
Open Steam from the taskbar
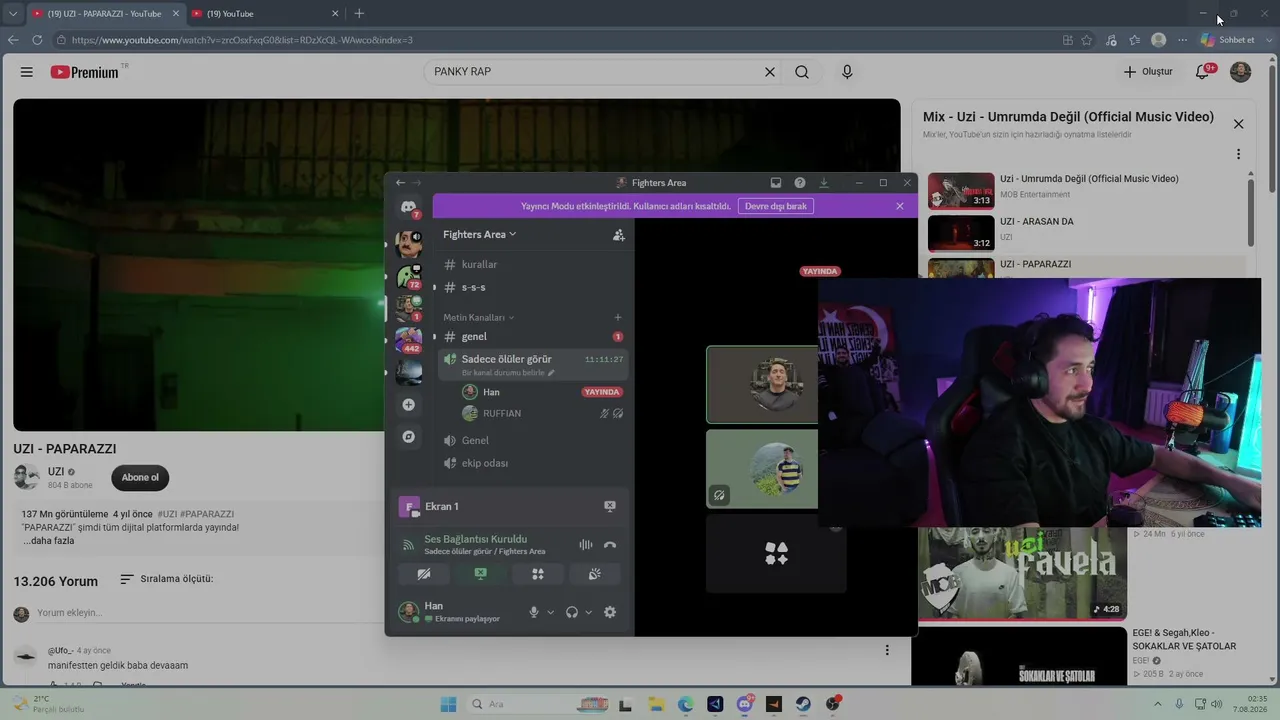(803, 704)
